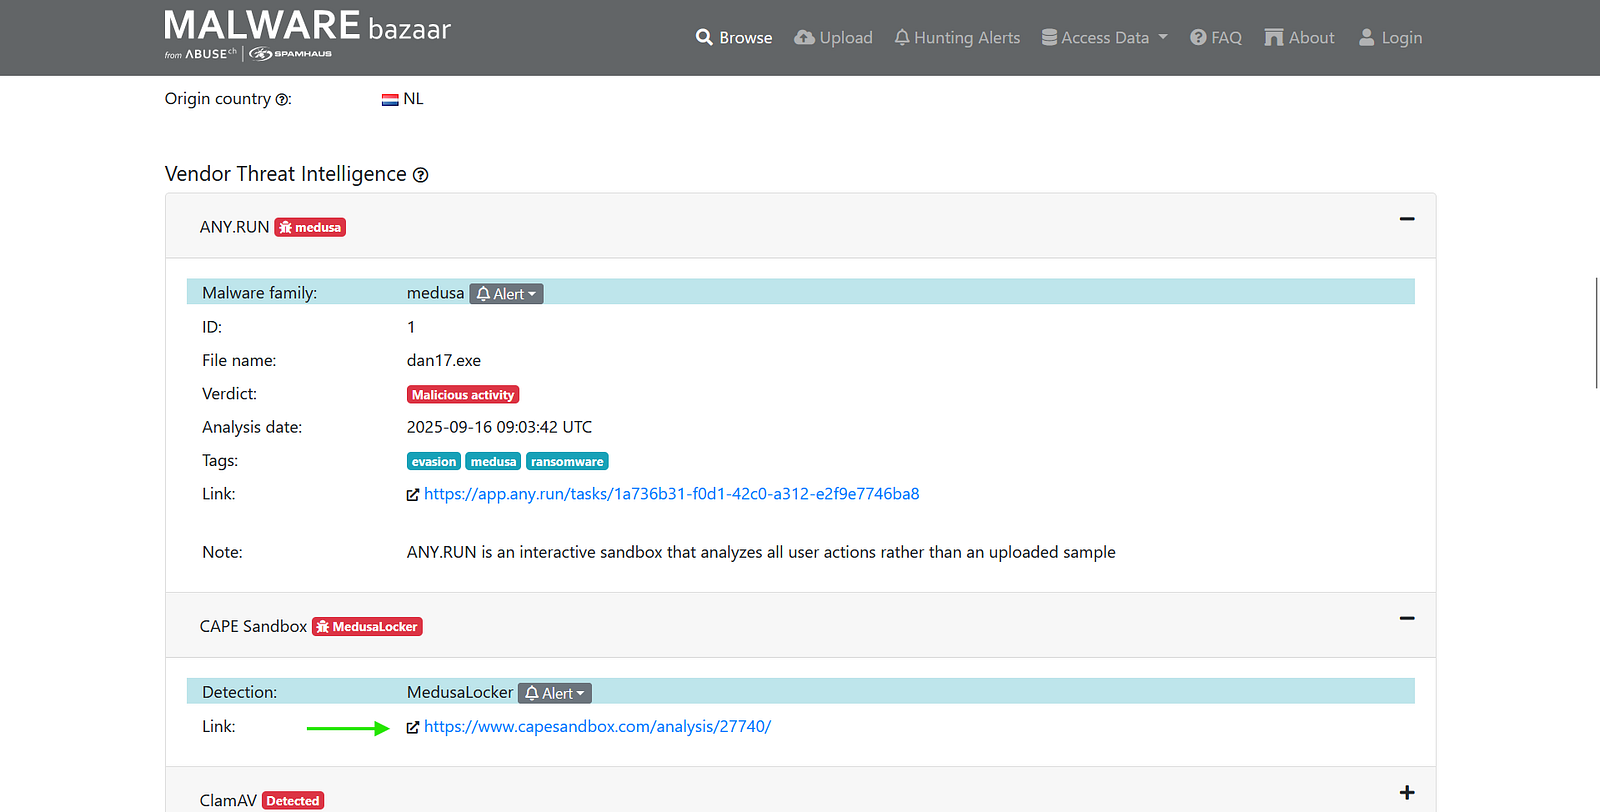The width and height of the screenshot is (1600, 812).
Task: Click the Browse magnifier icon
Action: pyautogui.click(x=704, y=37)
